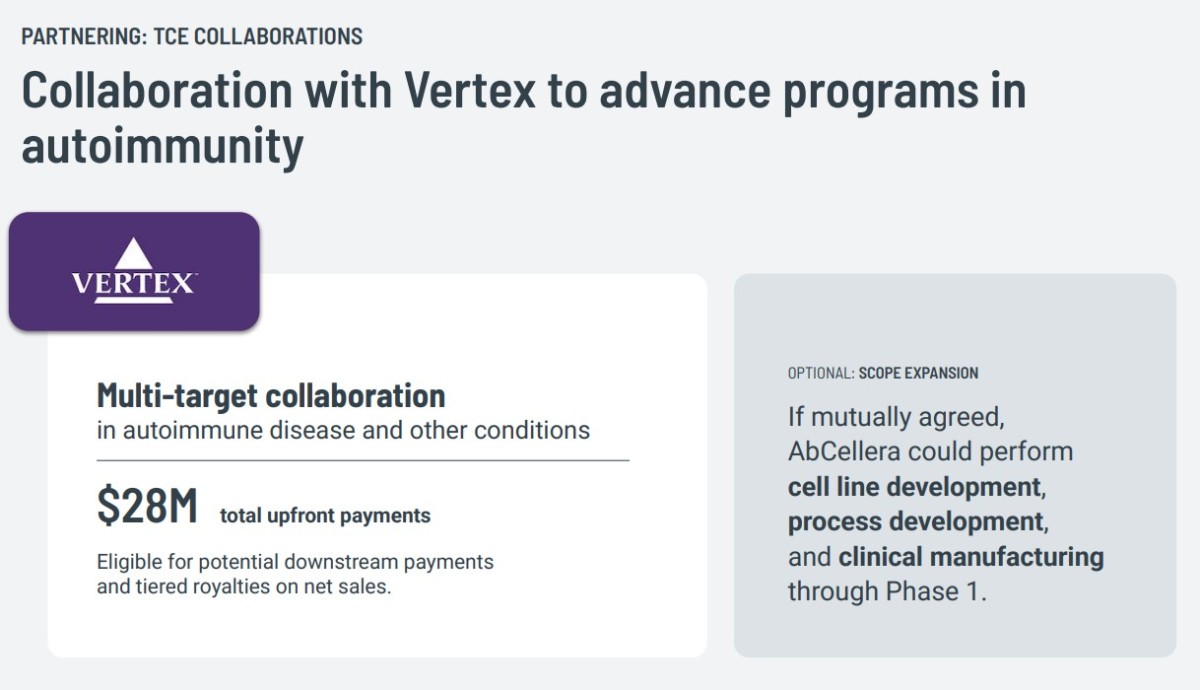Click the bold 'clinical manufacturing' text

(x=971, y=556)
